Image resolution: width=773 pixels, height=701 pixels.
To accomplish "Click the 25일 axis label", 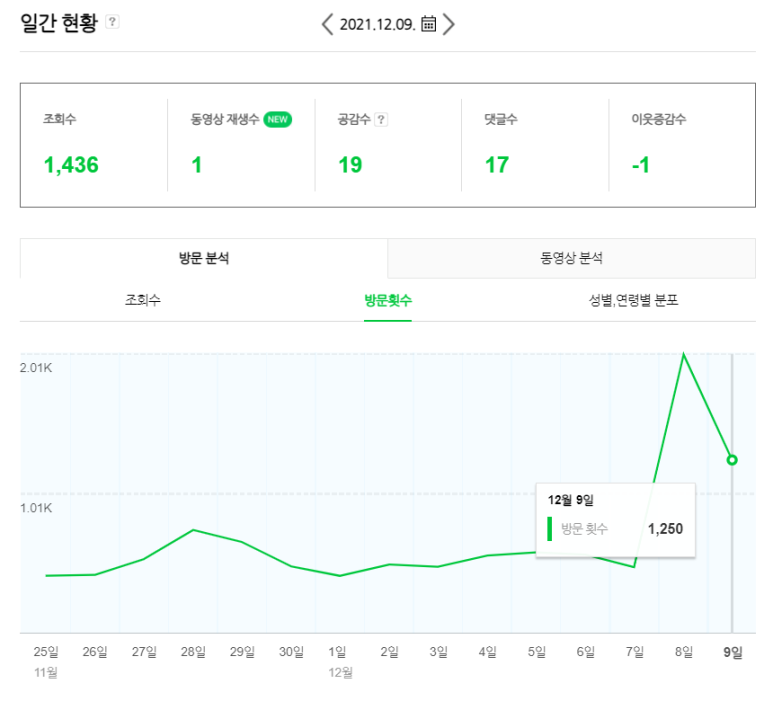I will (46, 652).
